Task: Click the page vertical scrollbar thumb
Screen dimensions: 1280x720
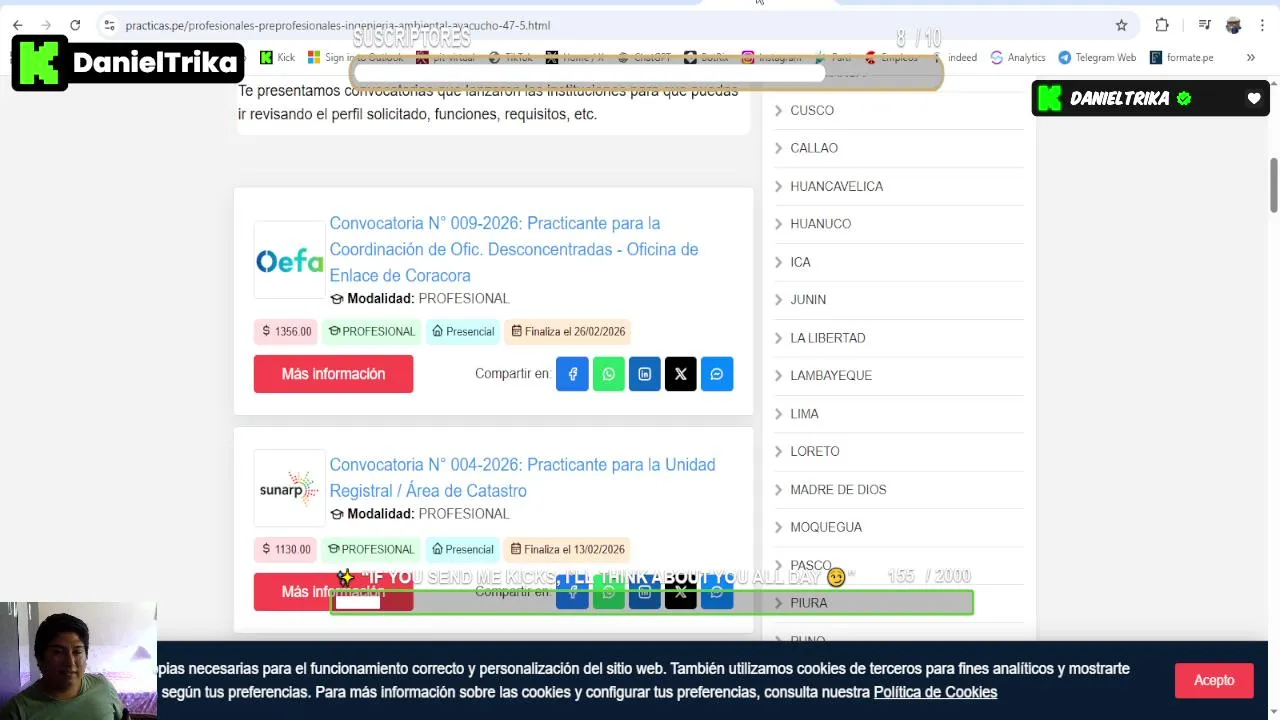Action: (1274, 185)
